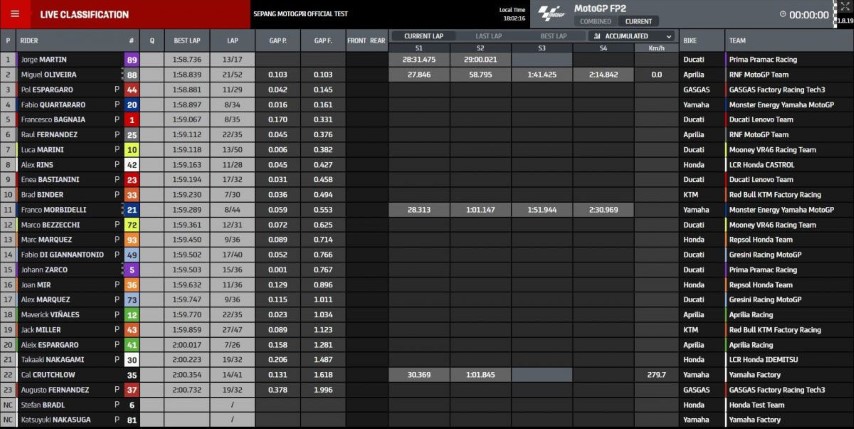Select the LAST LAP tab
Image resolution: width=854 pixels, height=429 pixels.
[489, 36]
